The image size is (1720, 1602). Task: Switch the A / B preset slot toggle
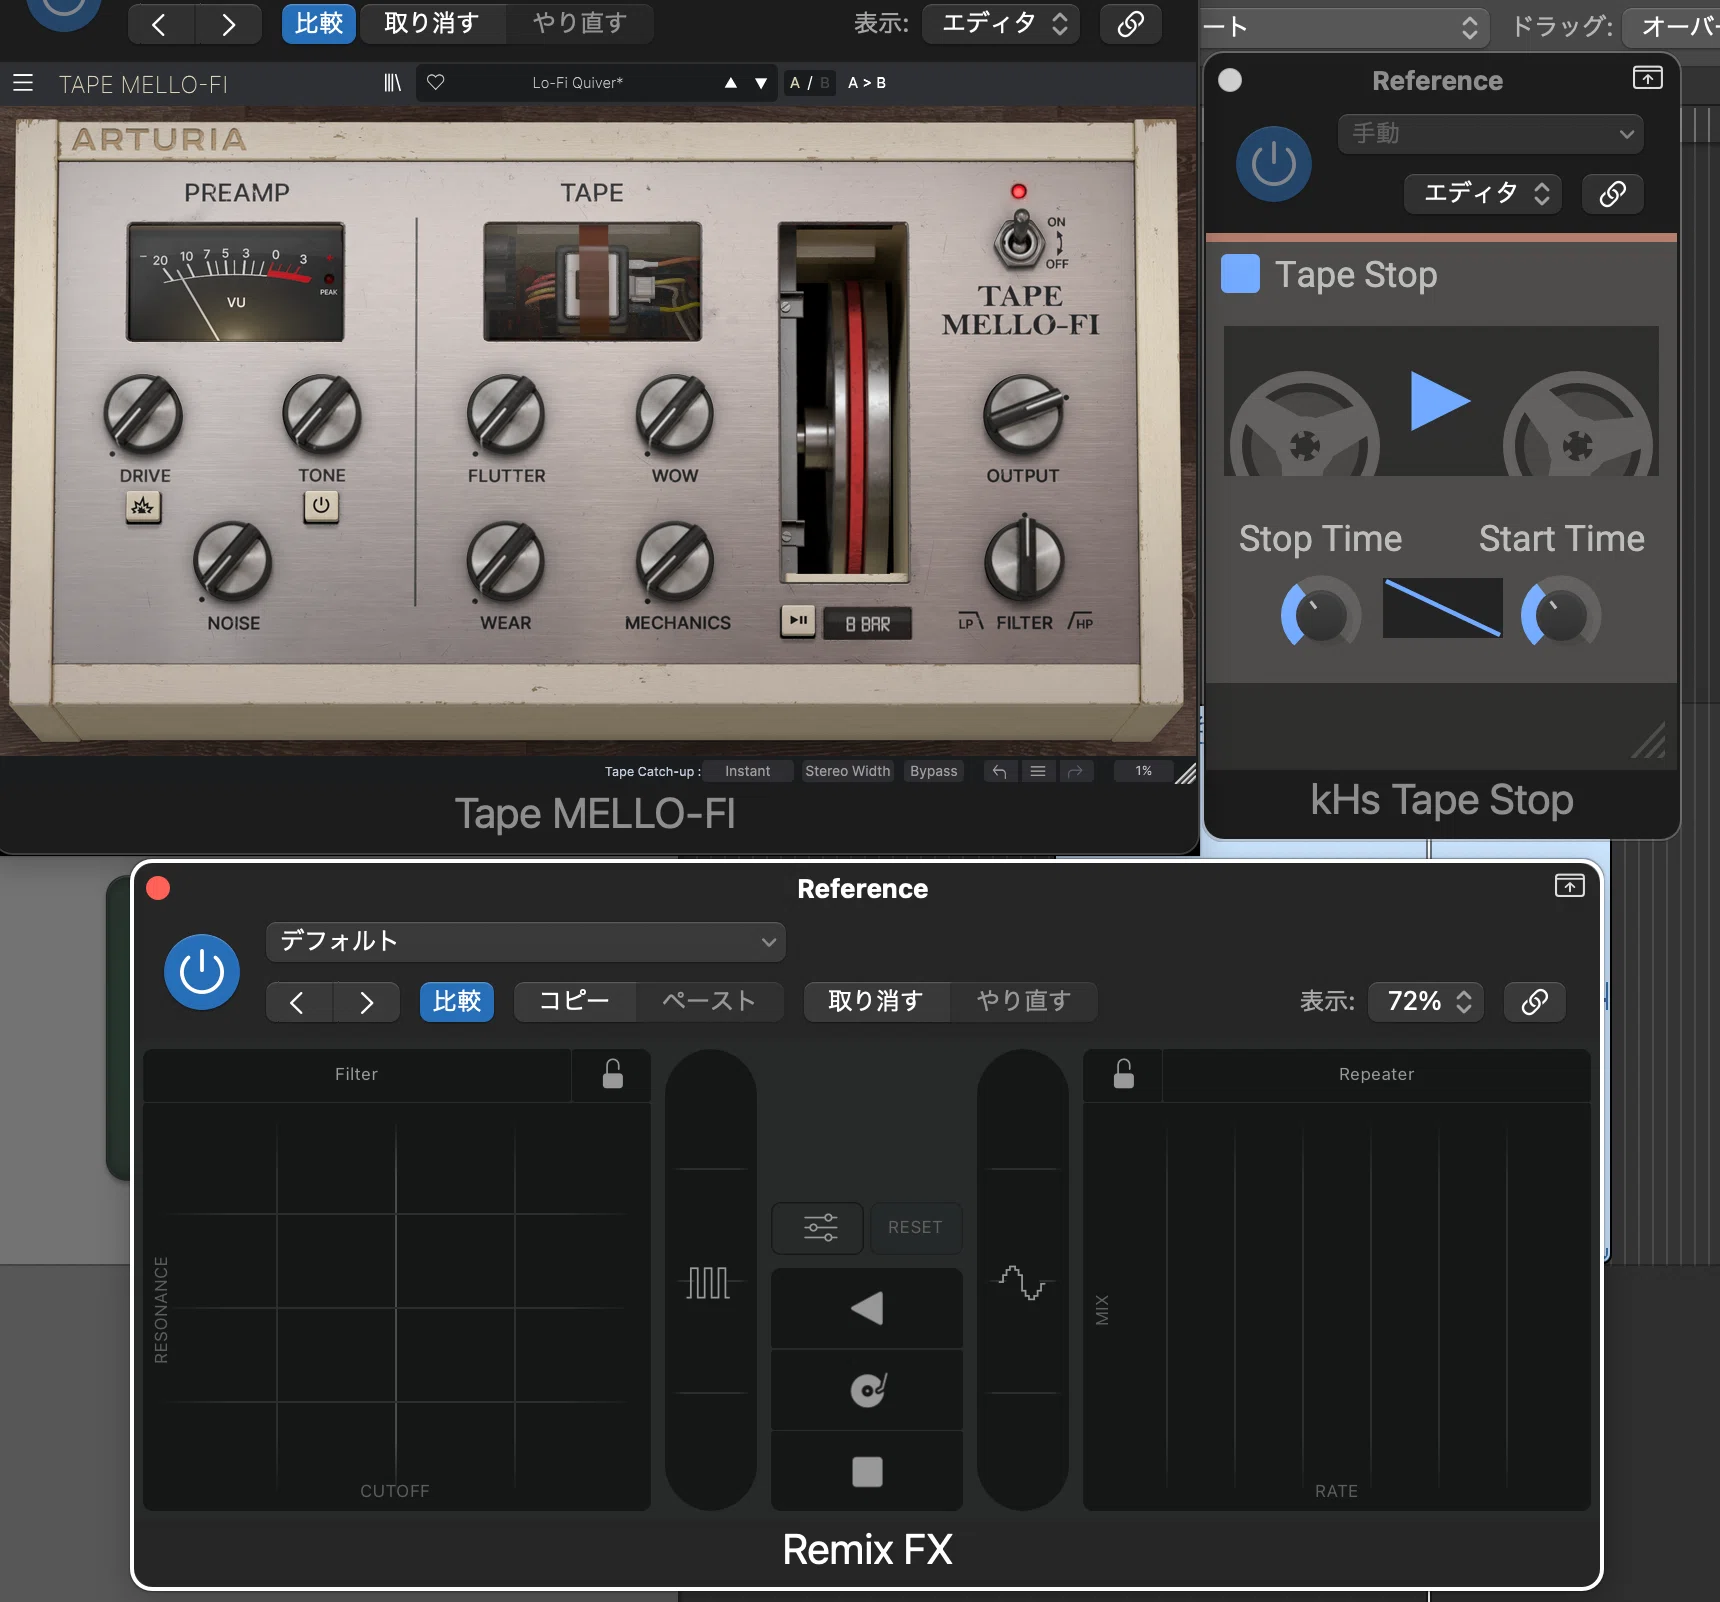pyautogui.click(x=809, y=83)
